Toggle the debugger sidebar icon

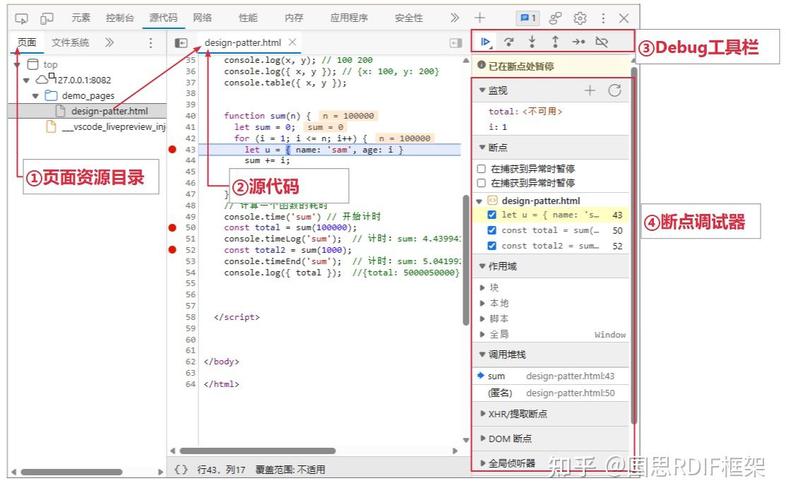tap(456, 43)
